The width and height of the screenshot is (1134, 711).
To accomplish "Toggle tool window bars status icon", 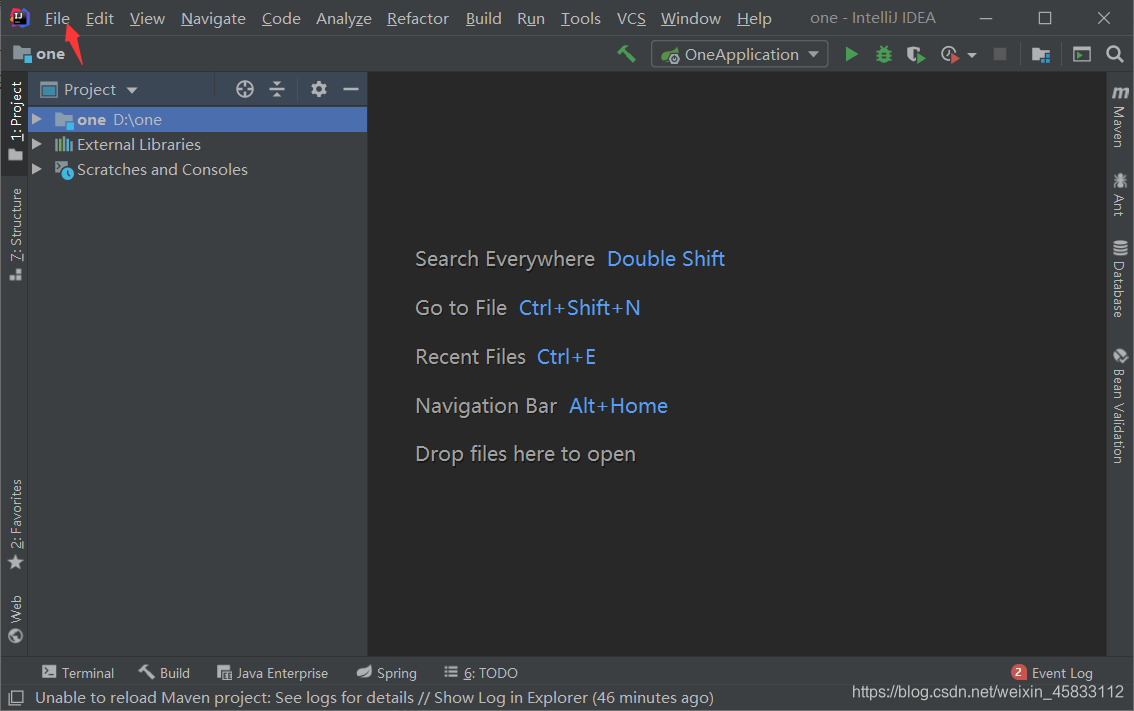I will coord(16,698).
